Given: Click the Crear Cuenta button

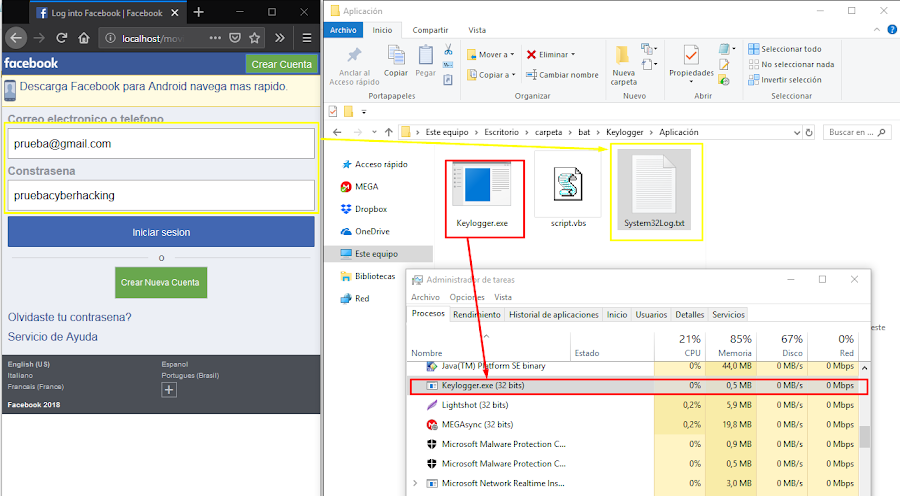Looking at the screenshot, I should click(x=281, y=64).
